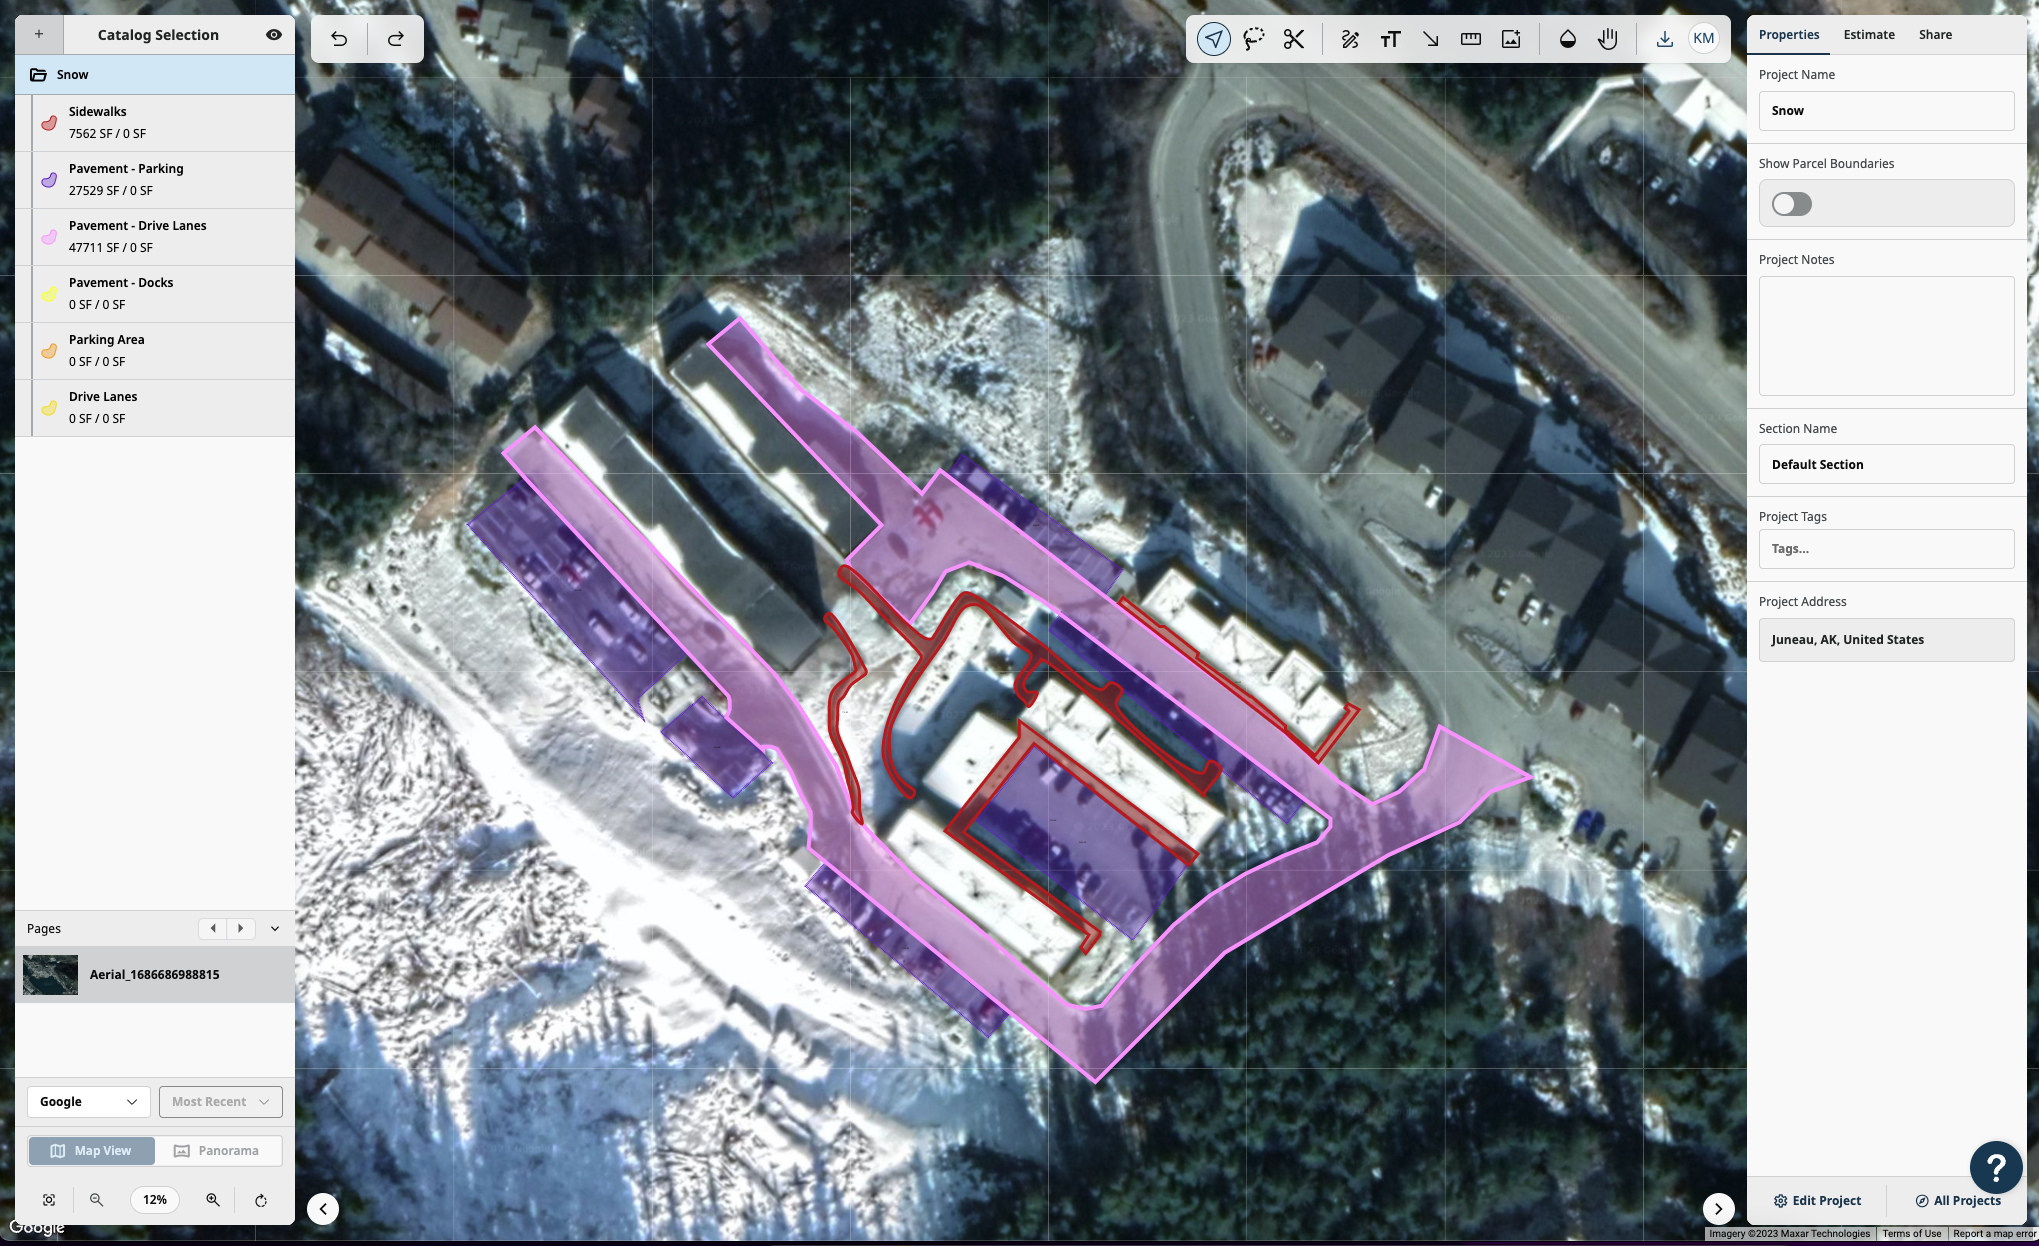Click the opacity droplet tool

pos(1567,39)
